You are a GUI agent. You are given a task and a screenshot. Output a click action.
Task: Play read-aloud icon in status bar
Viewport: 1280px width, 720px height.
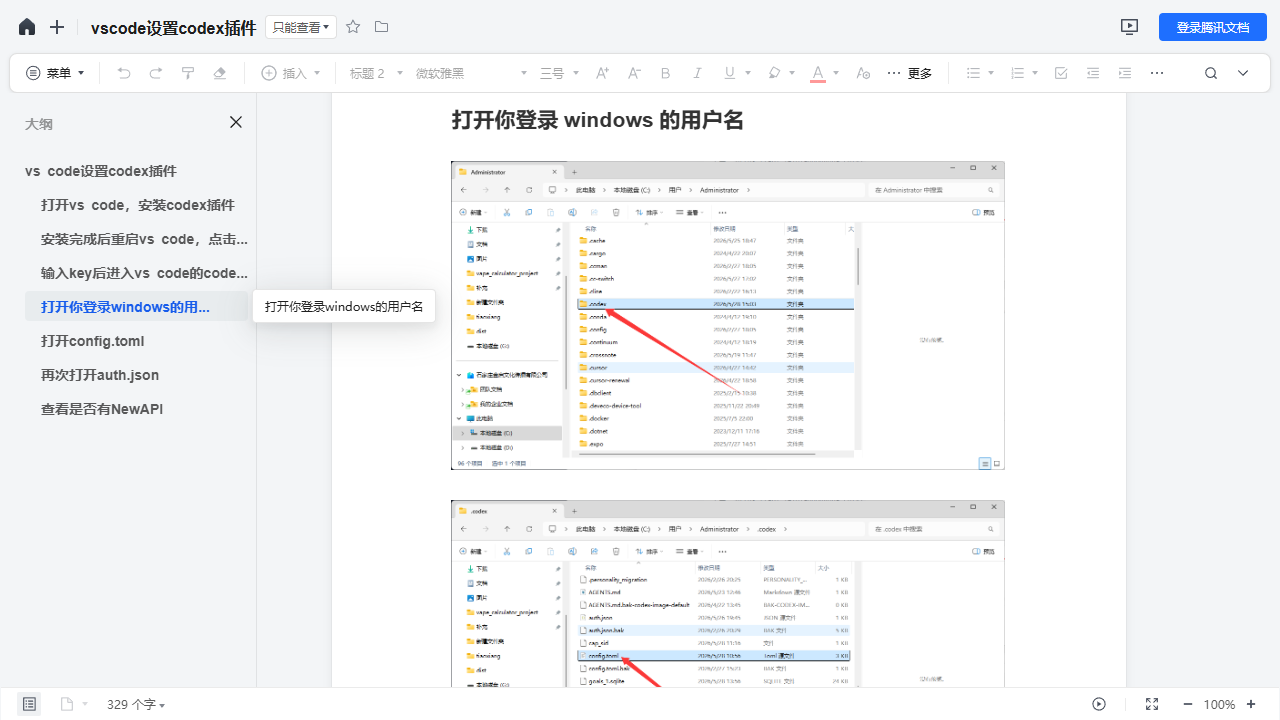(1099, 704)
